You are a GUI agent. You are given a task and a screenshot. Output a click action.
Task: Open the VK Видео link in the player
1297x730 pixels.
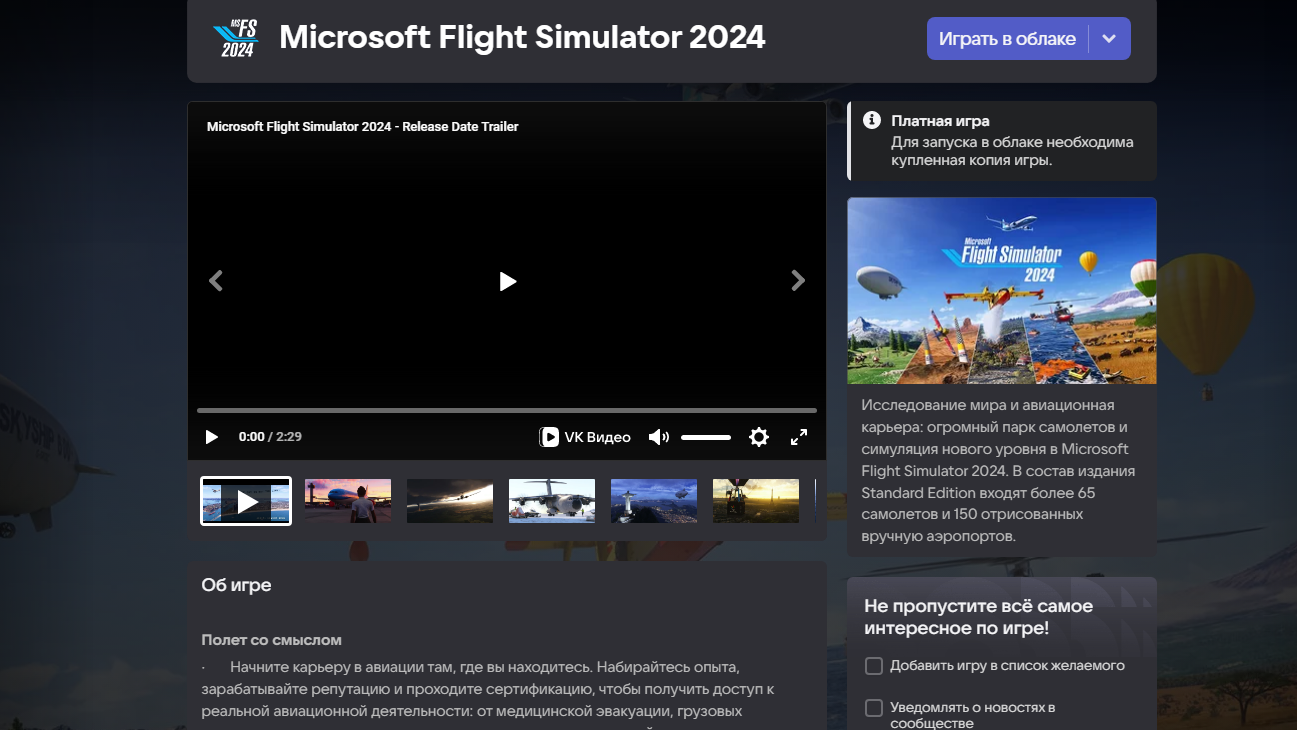pos(585,437)
